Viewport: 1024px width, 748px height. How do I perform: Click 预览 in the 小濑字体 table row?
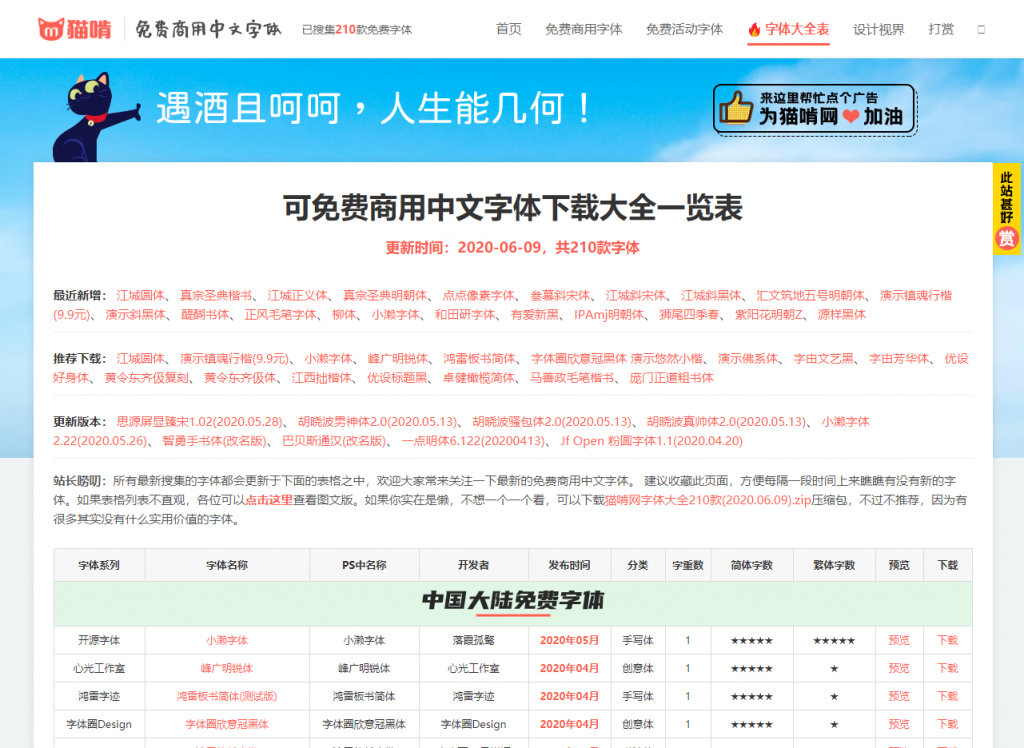[x=899, y=640]
